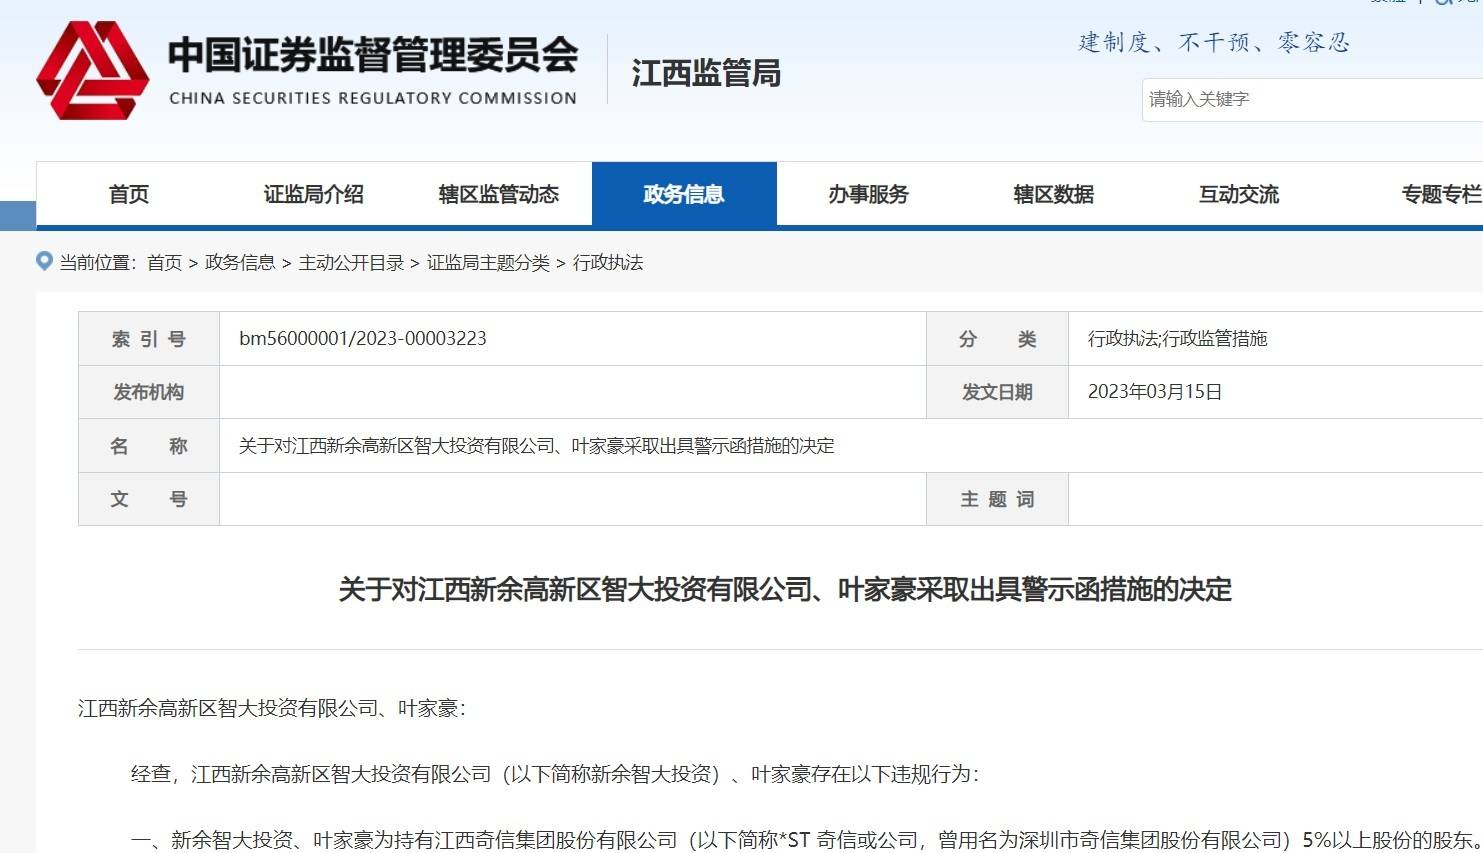
Task: Go to 证监局主题分类 breadcrumb link
Action: tap(488, 263)
